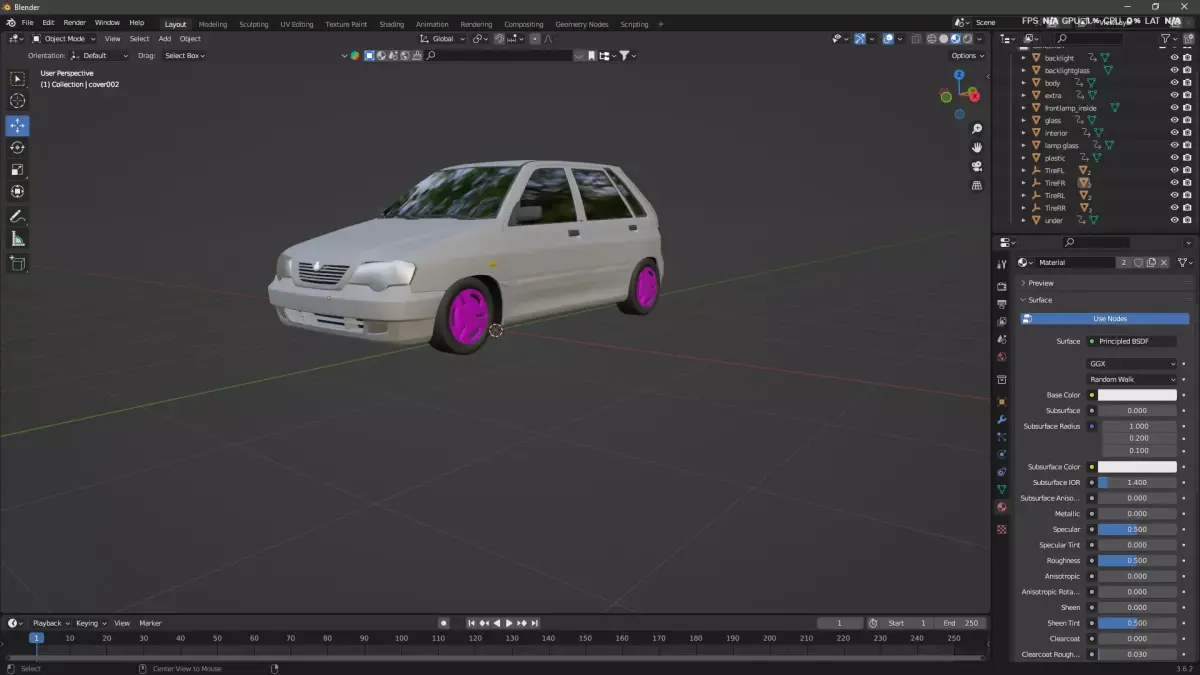Open the GGX distribution dropdown
Screen dimensions: 1200x675
pos(1132,364)
